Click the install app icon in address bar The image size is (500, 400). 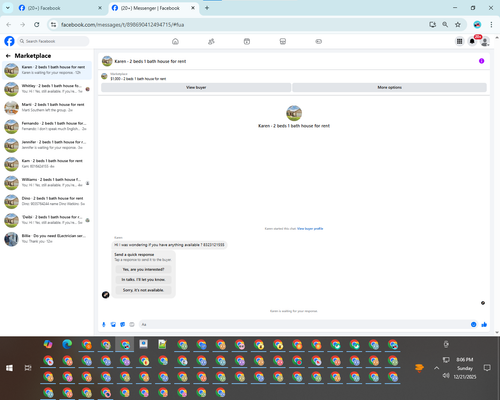coord(432,25)
